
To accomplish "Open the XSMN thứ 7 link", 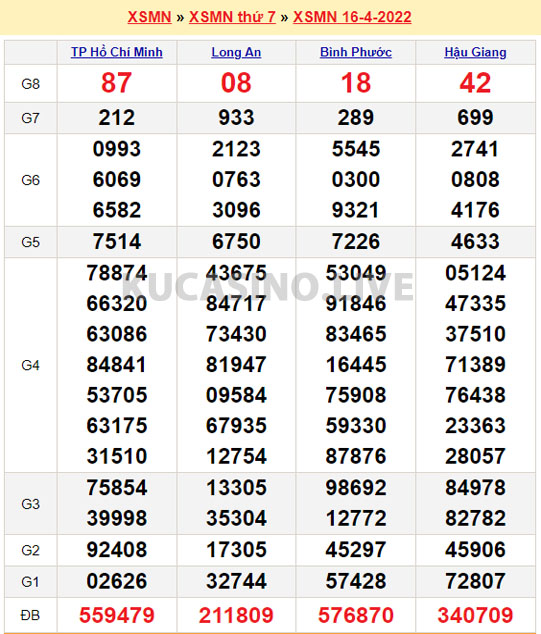I will click(x=232, y=17).
